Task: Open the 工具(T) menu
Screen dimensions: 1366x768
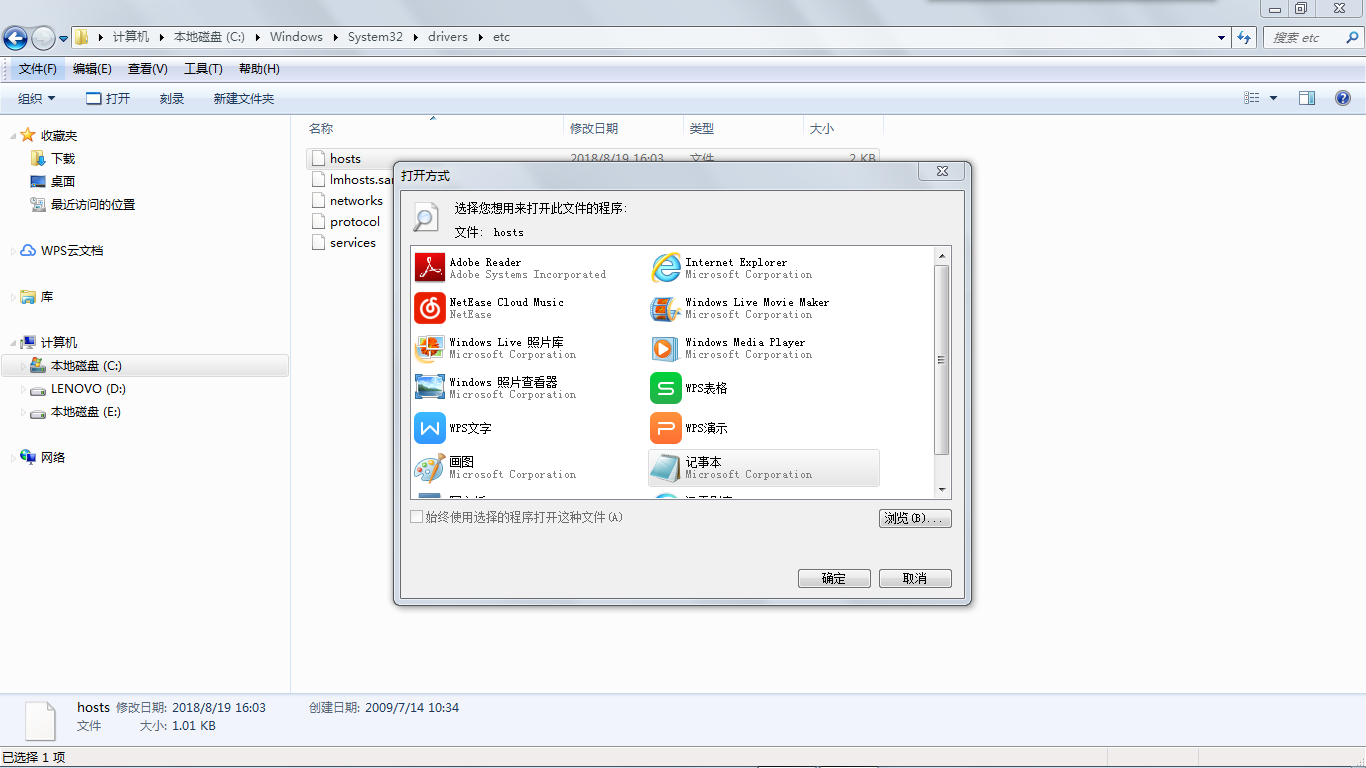Action: 204,69
